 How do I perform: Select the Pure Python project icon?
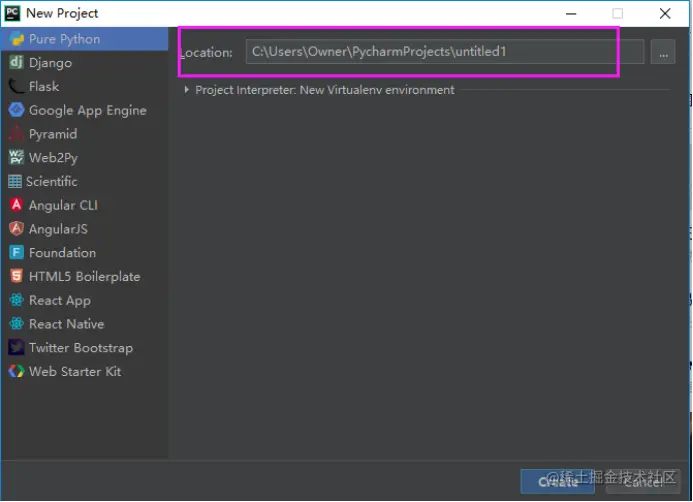coord(16,39)
